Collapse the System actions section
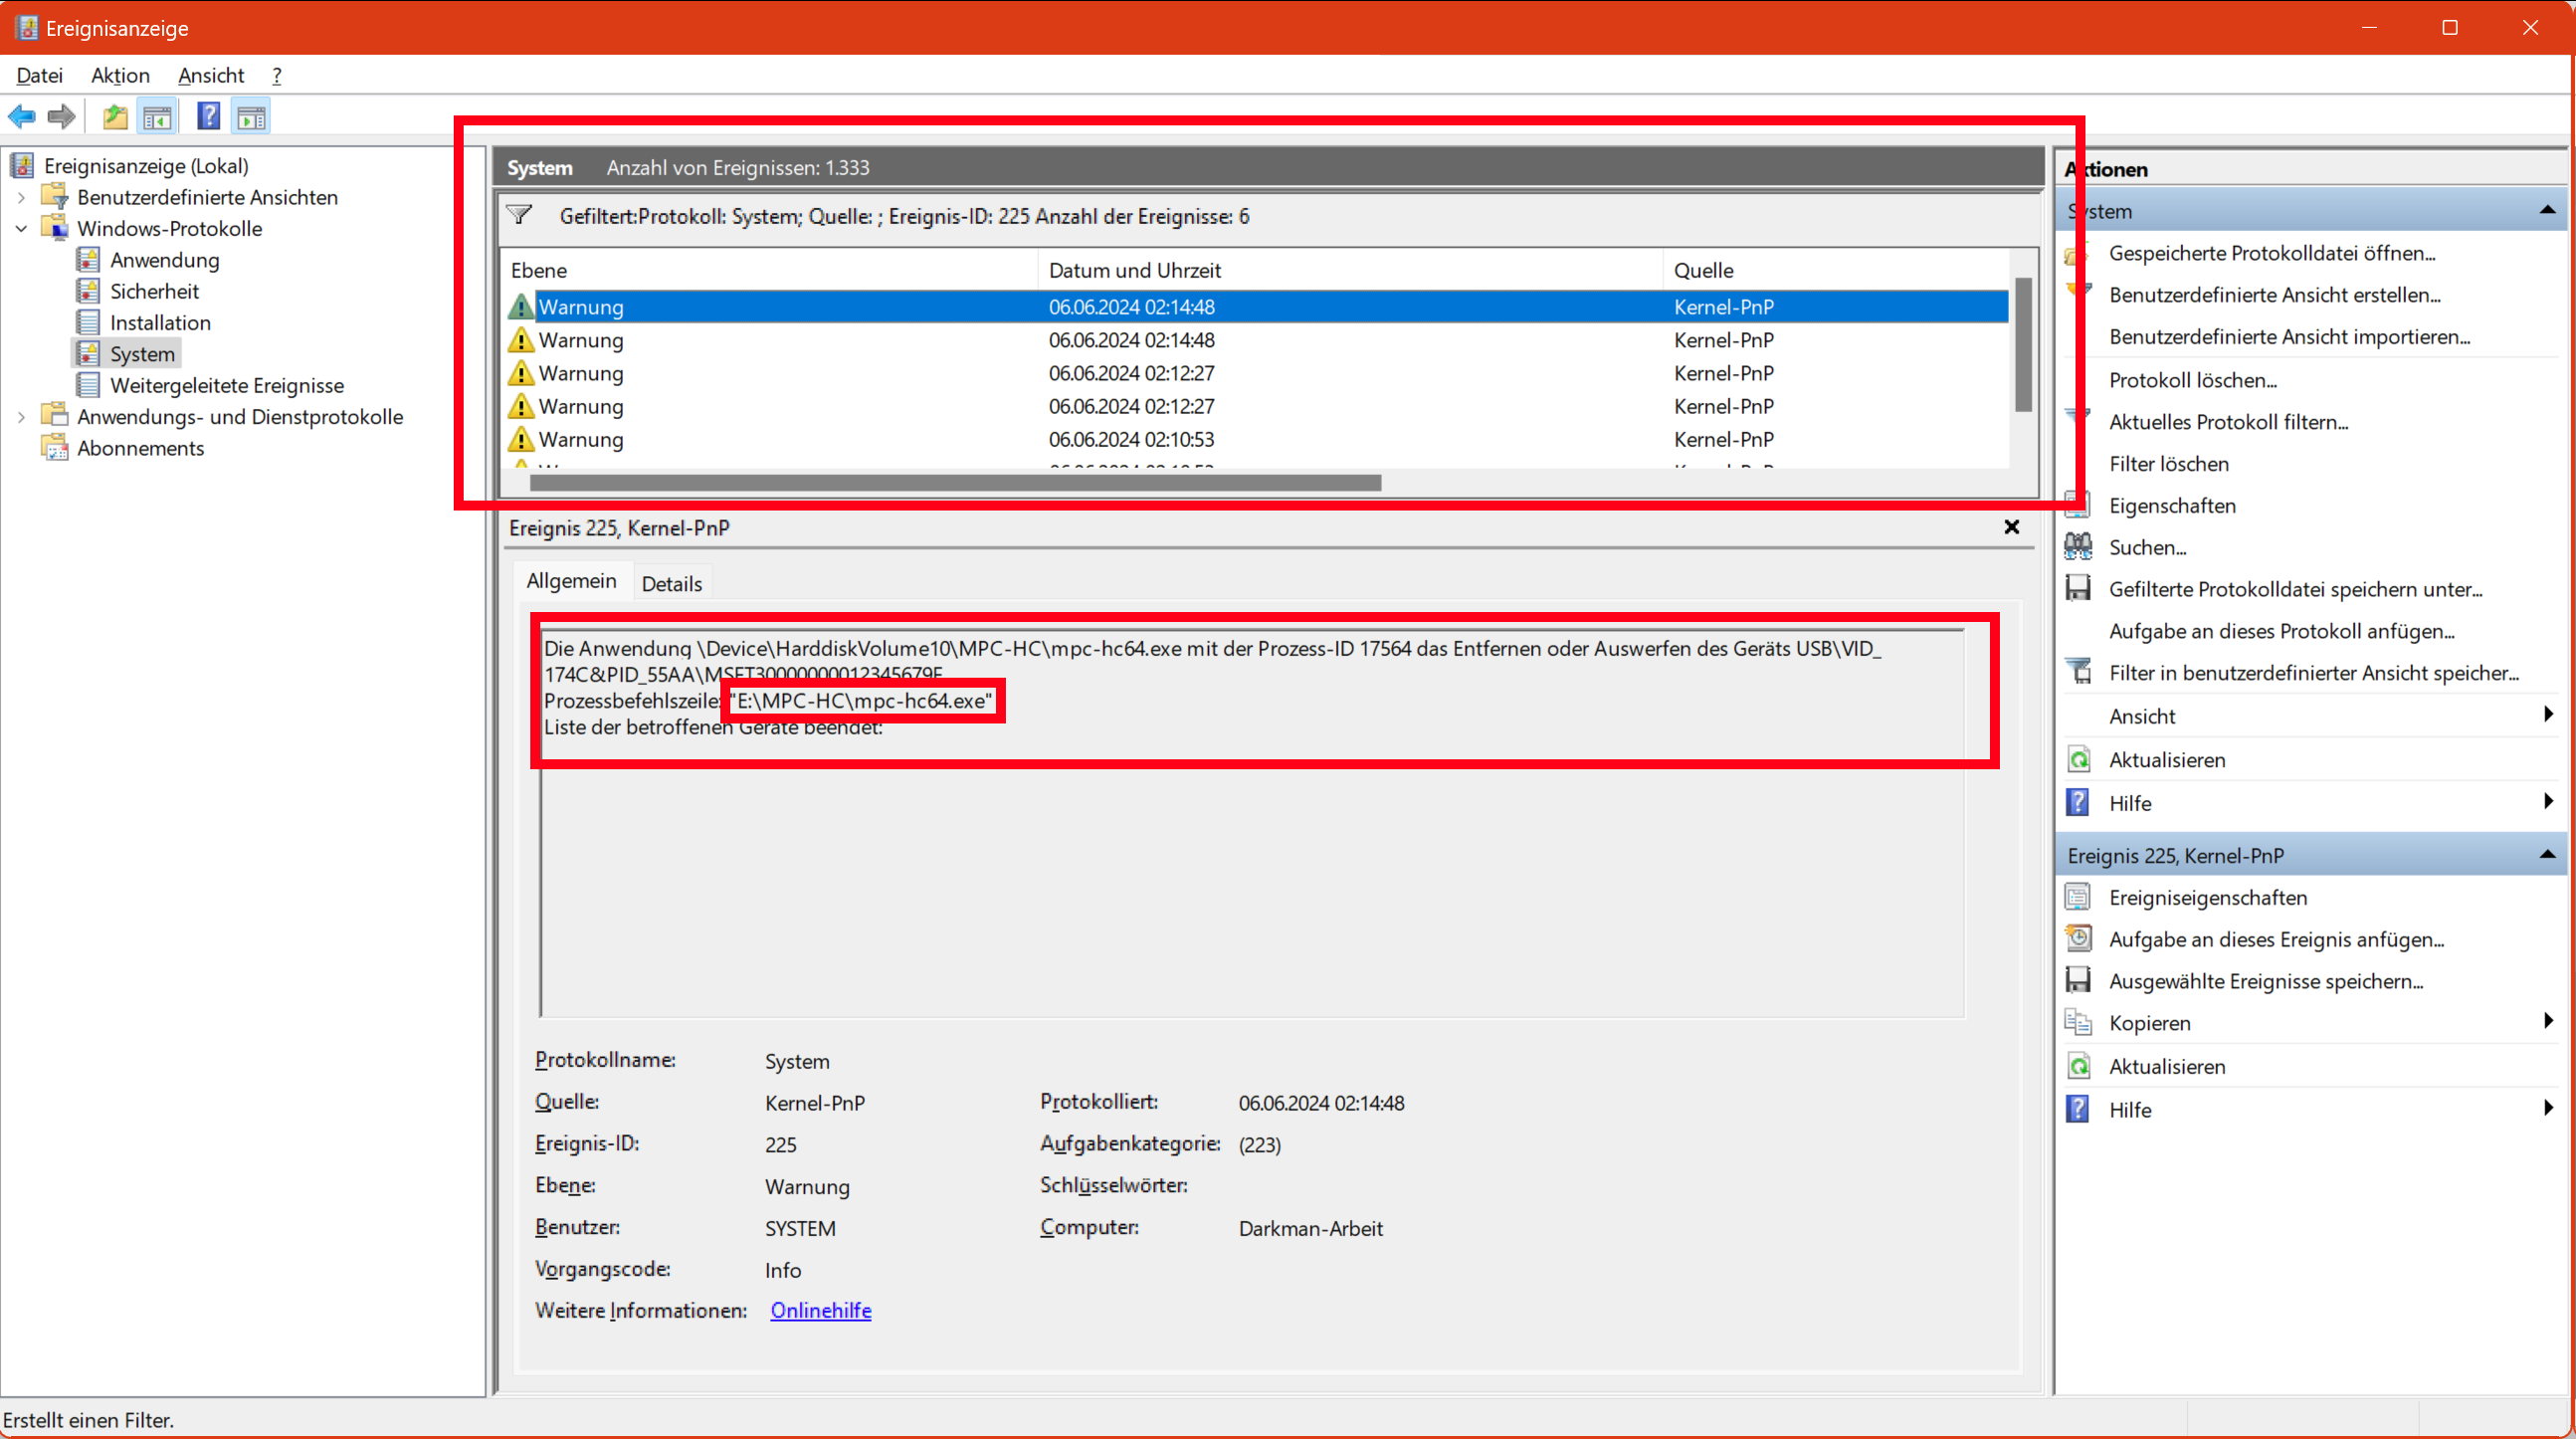The width and height of the screenshot is (2576, 1439). [2546, 211]
